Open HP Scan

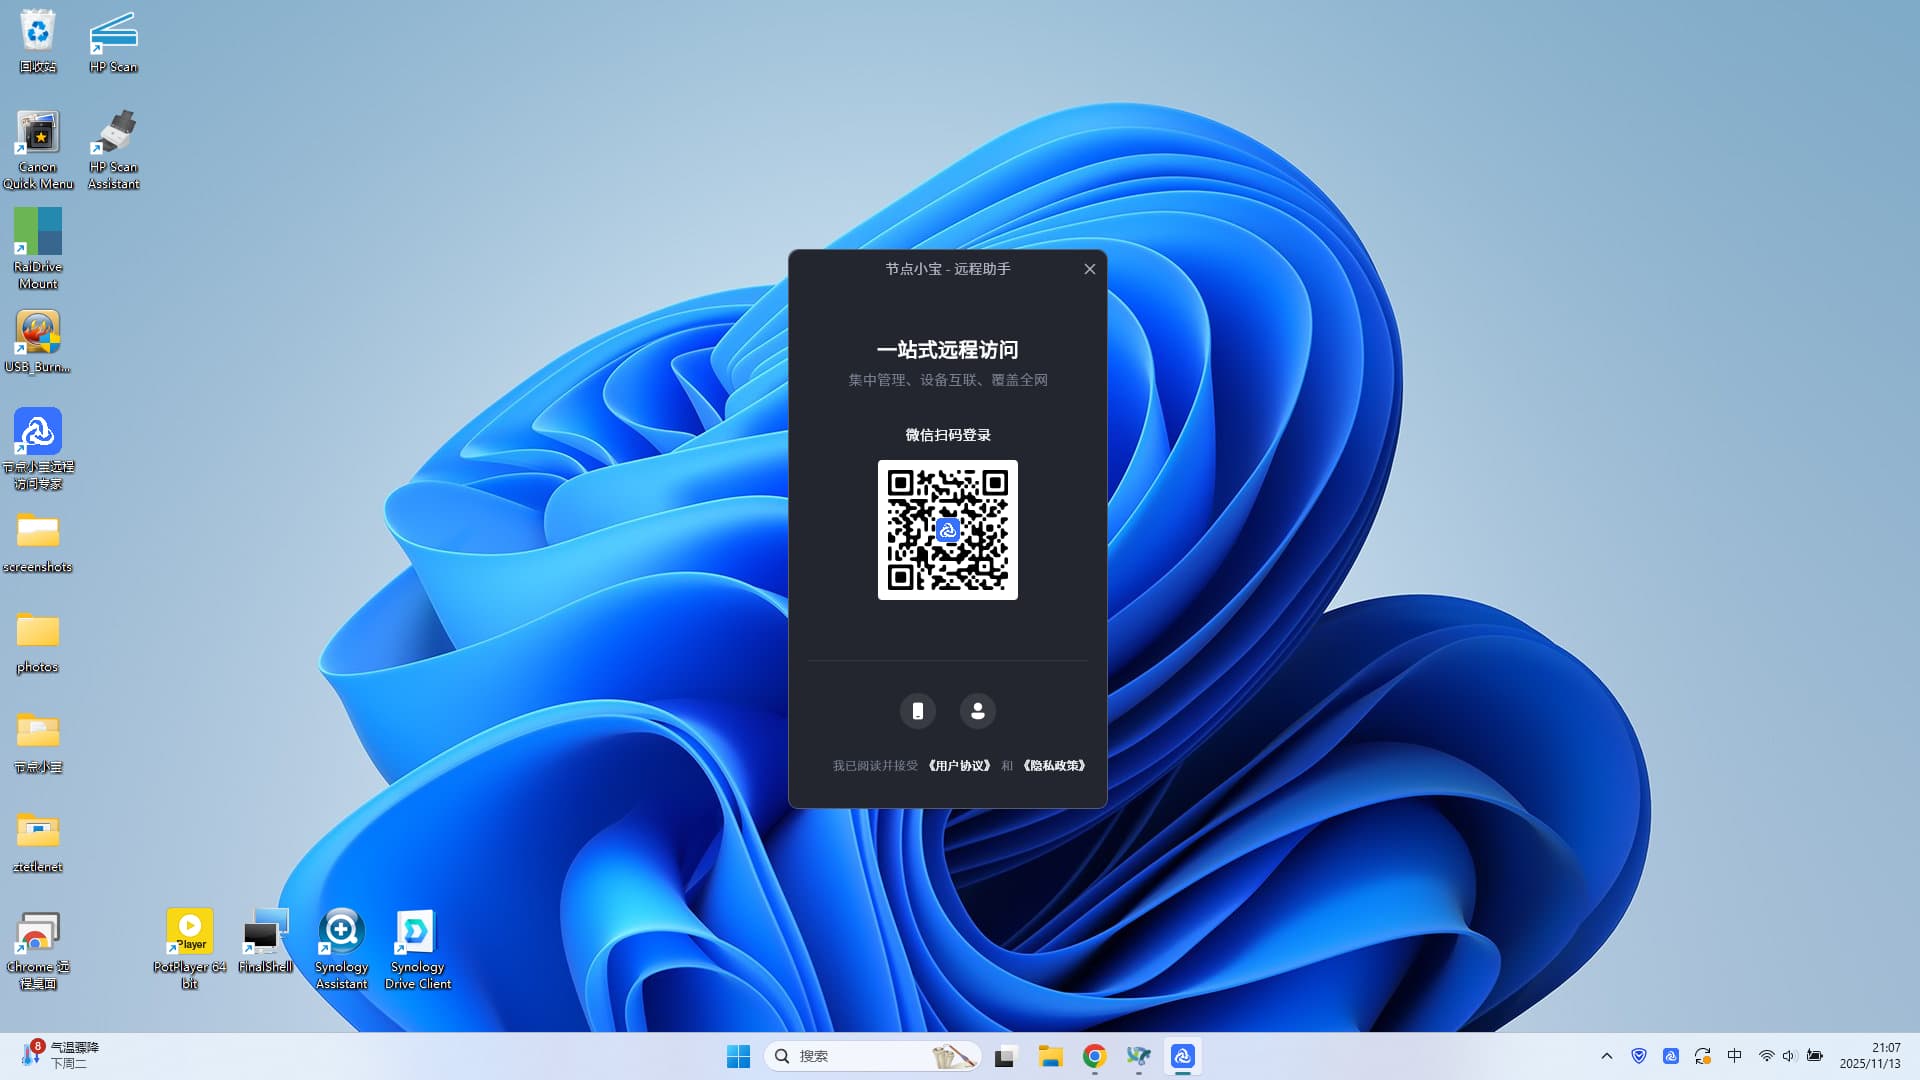pos(113,30)
